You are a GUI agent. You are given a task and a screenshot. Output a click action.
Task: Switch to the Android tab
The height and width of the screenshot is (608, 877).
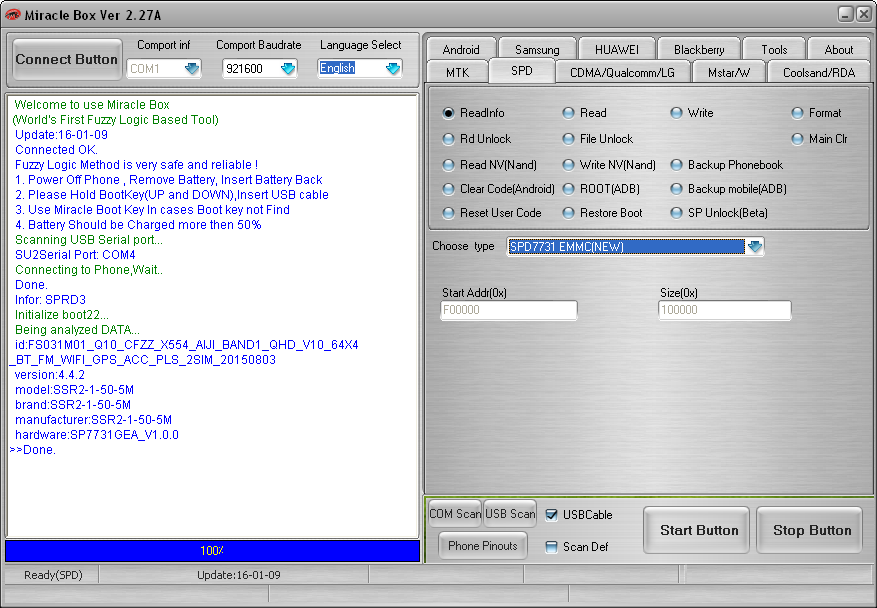point(461,50)
